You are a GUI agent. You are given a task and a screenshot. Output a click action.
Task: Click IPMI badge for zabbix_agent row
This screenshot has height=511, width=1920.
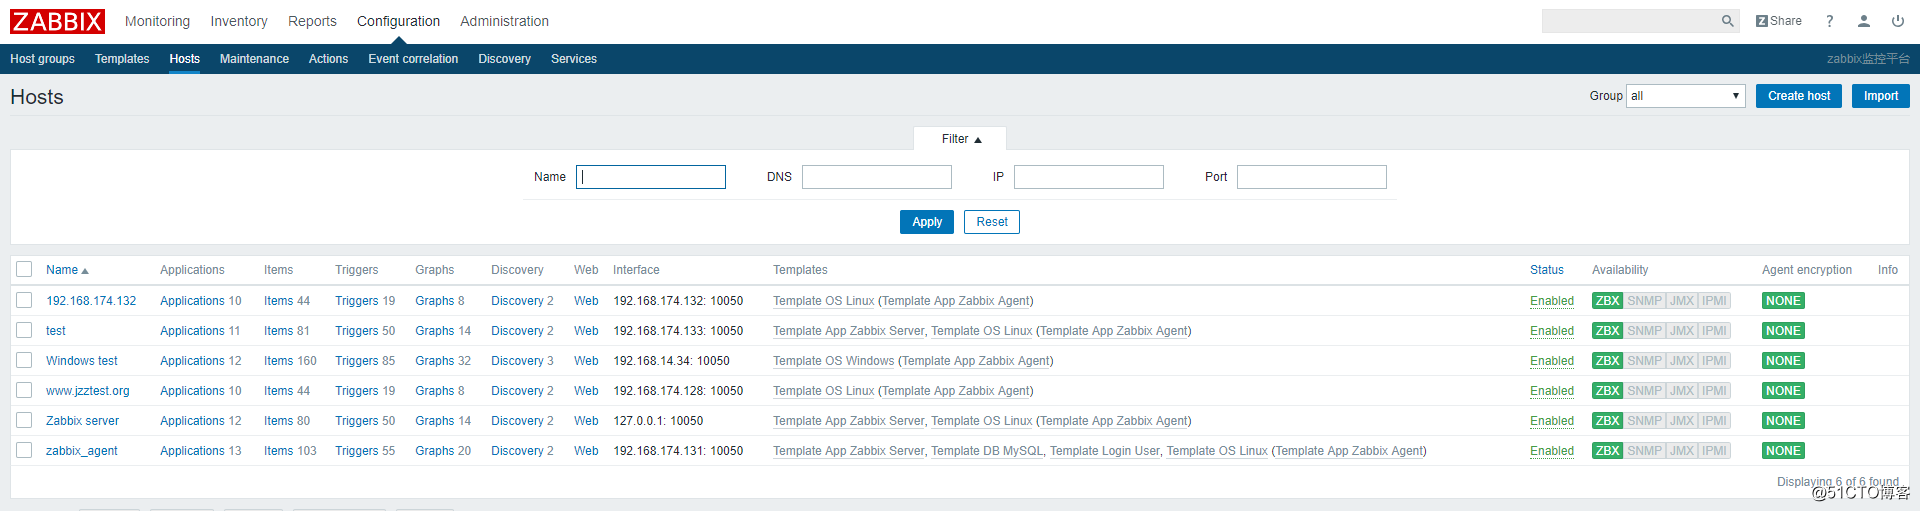click(1715, 451)
